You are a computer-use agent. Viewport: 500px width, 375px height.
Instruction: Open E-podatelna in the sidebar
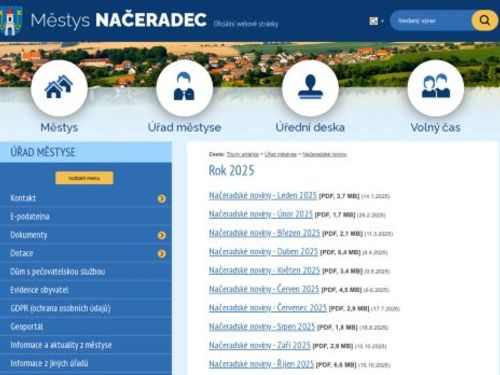[30, 216]
